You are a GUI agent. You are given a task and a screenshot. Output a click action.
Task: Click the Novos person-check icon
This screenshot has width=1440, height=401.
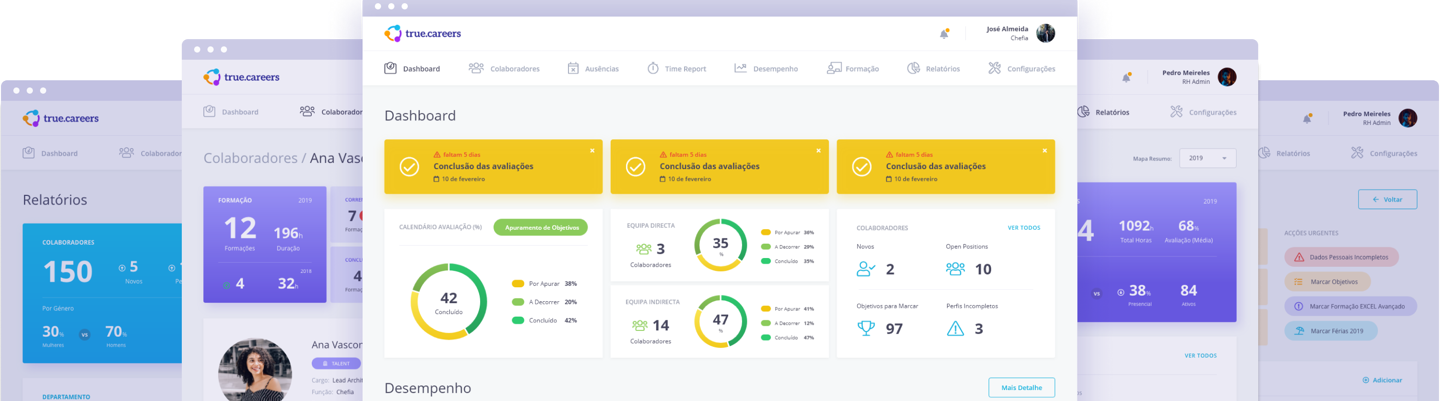click(x=866, y=269)
